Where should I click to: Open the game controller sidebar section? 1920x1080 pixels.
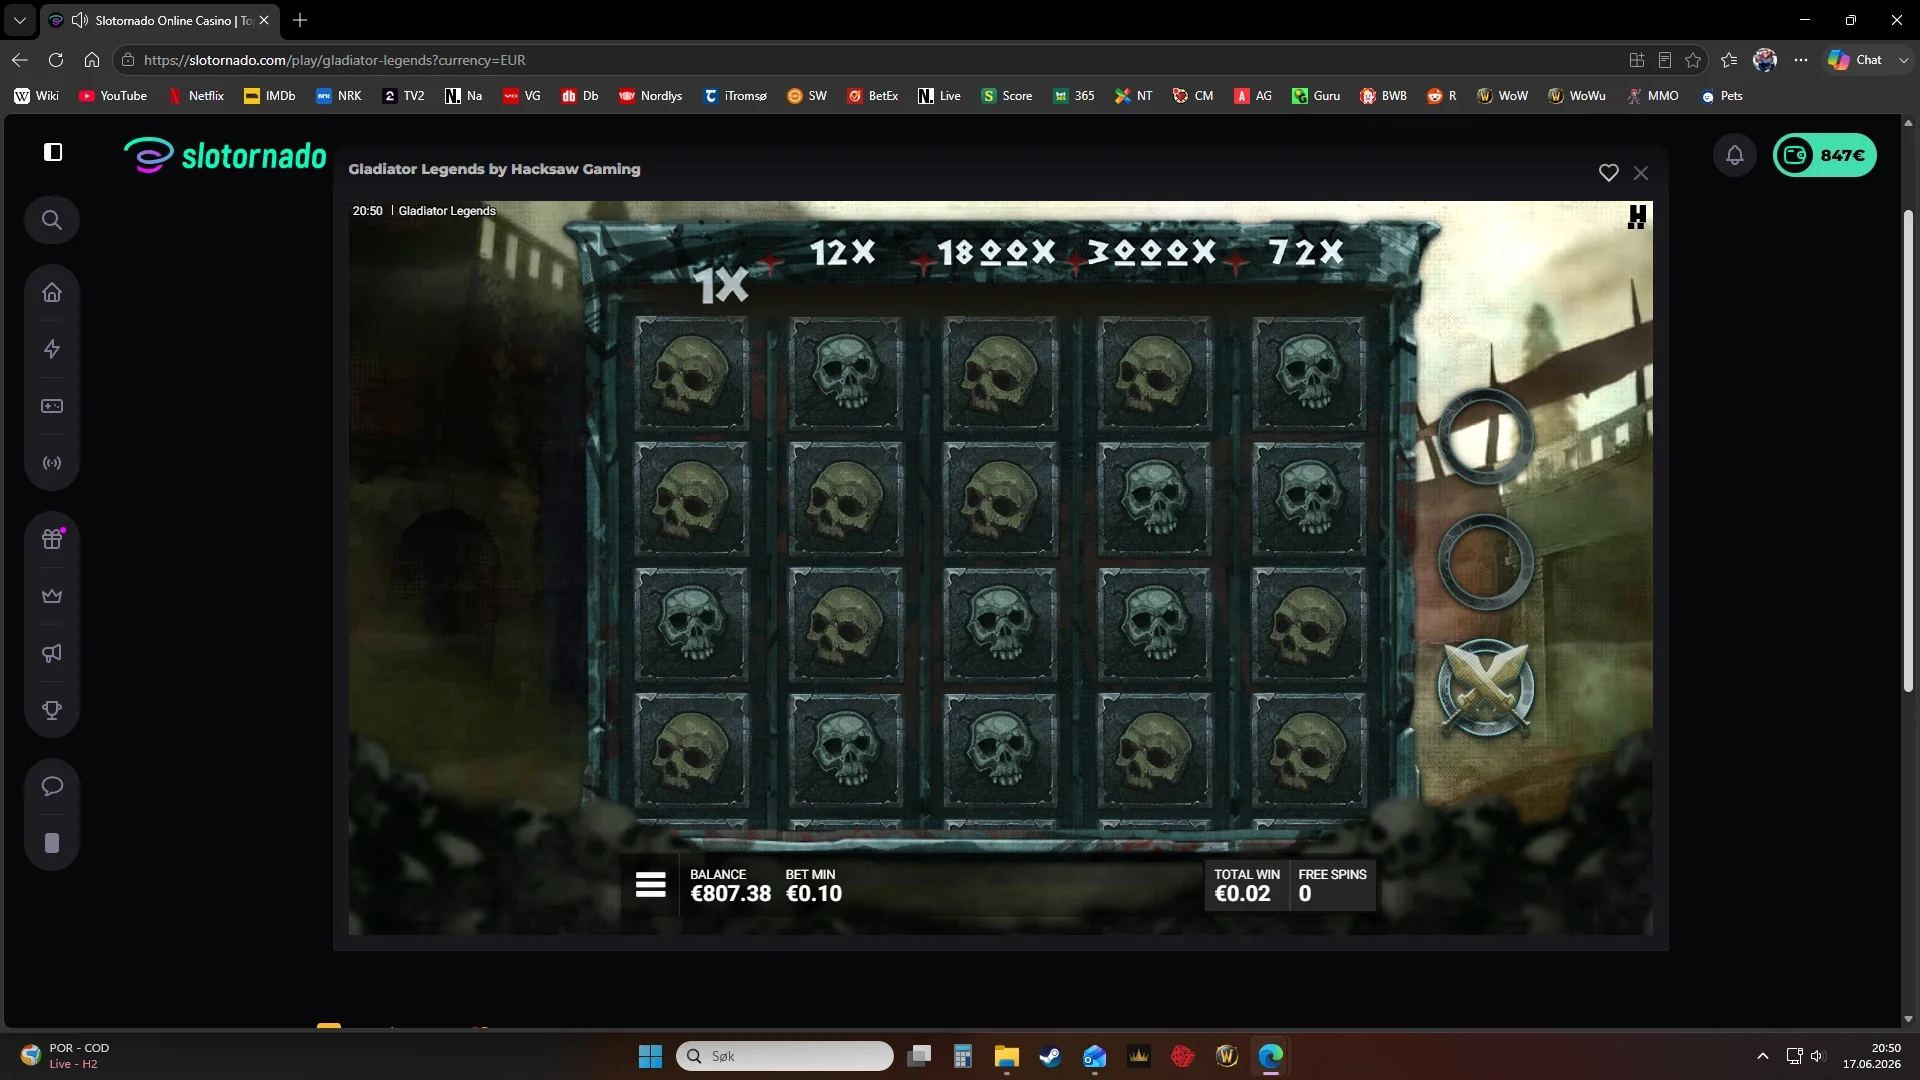pos(52,406)
